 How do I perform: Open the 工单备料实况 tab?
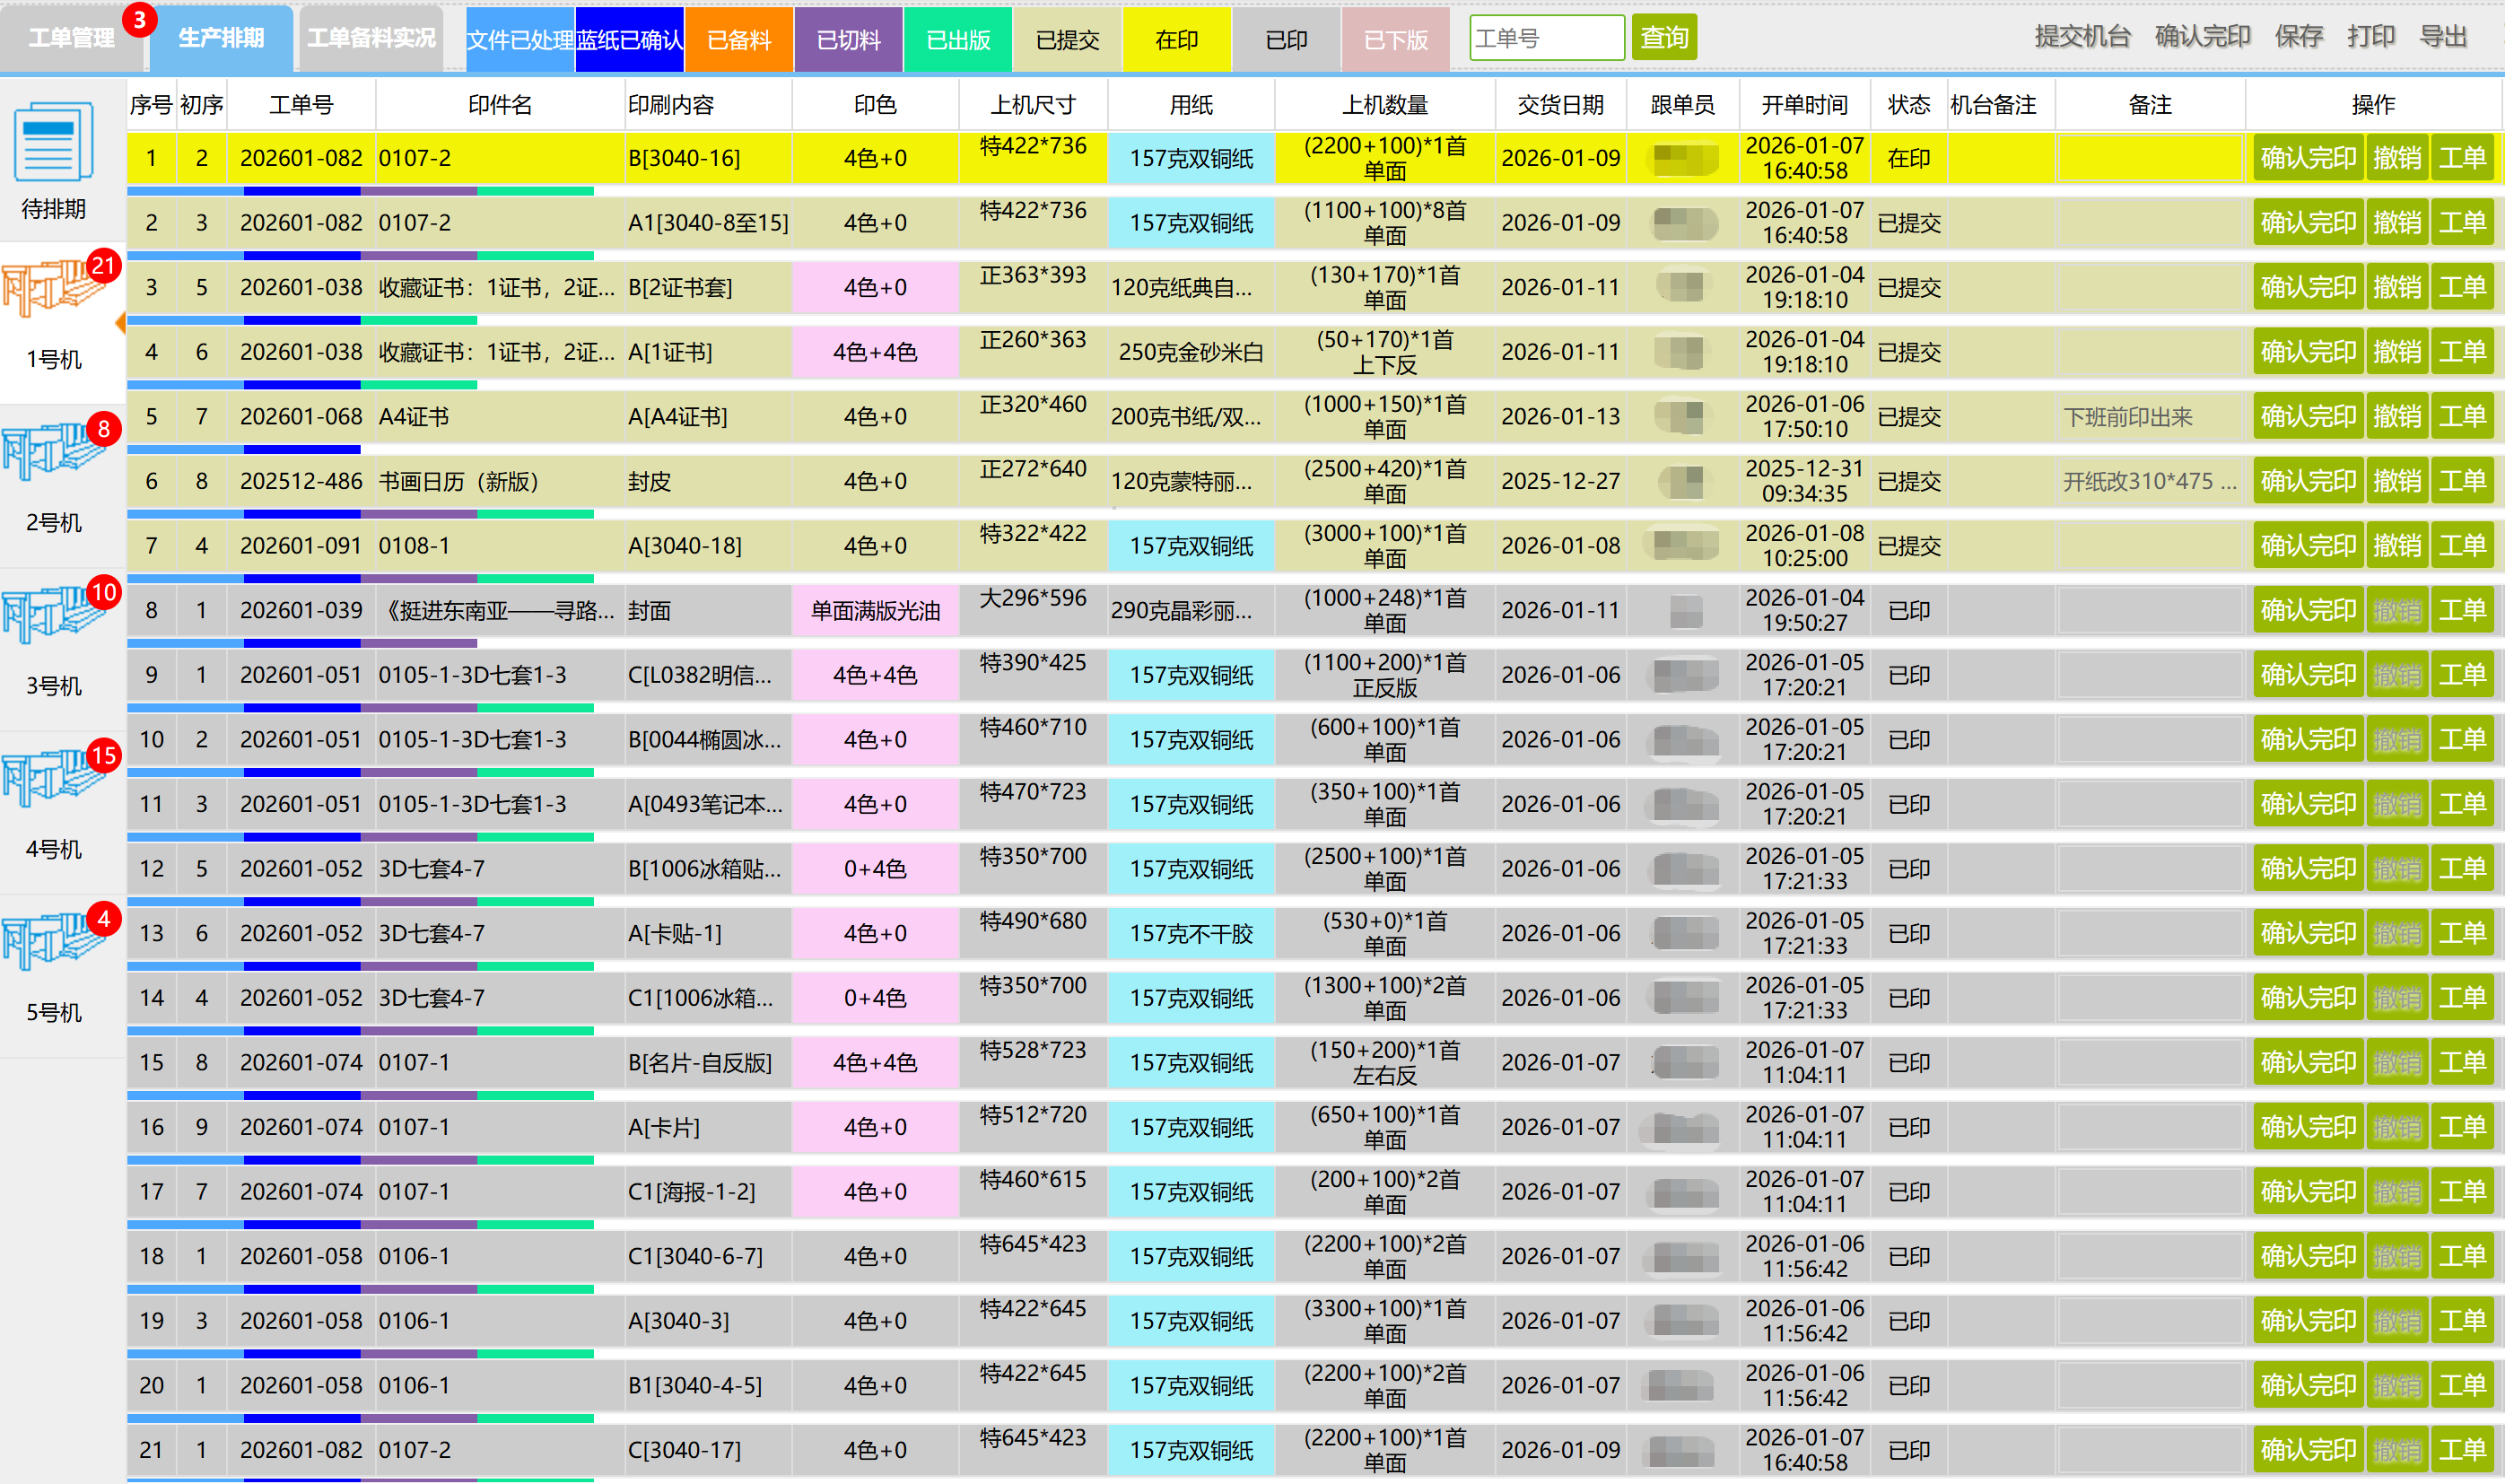pos(371,39)
